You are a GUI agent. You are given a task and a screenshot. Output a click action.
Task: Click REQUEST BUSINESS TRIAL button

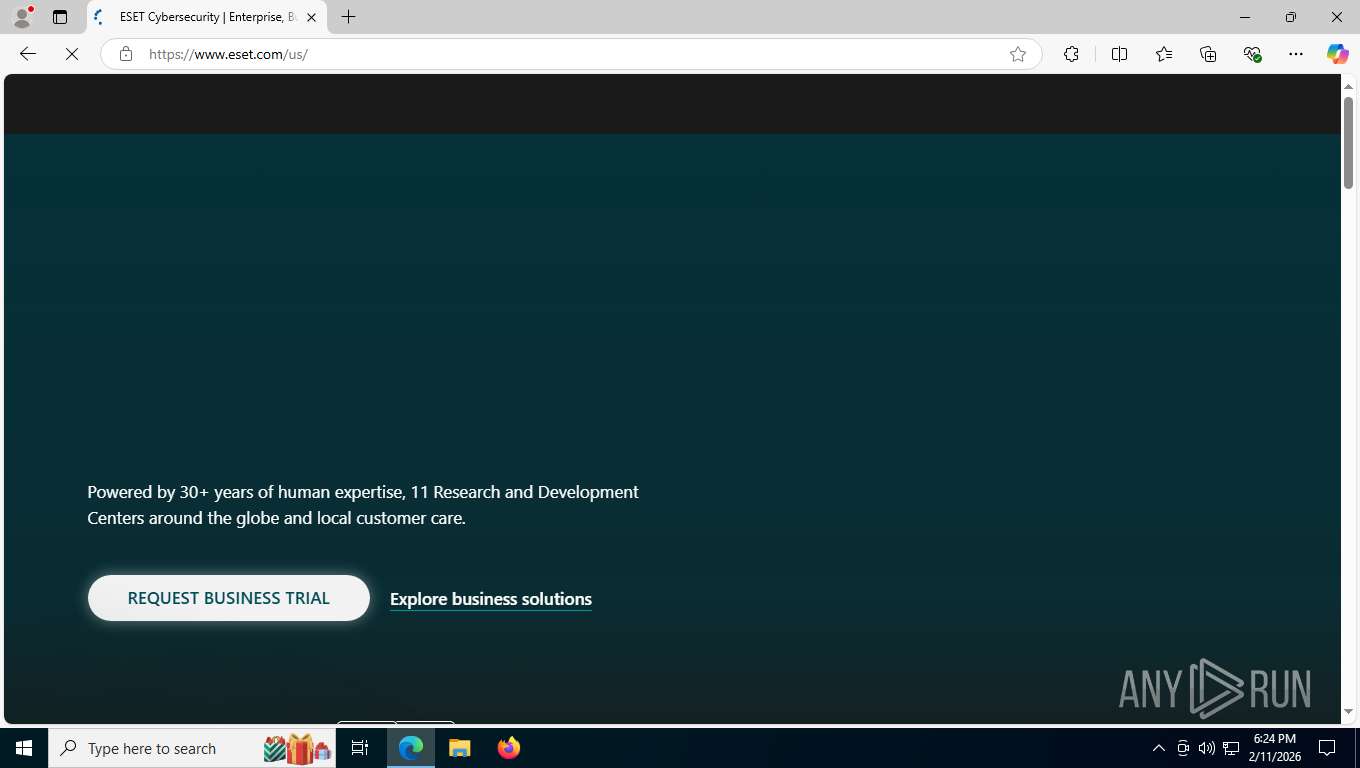click(229, 598)
